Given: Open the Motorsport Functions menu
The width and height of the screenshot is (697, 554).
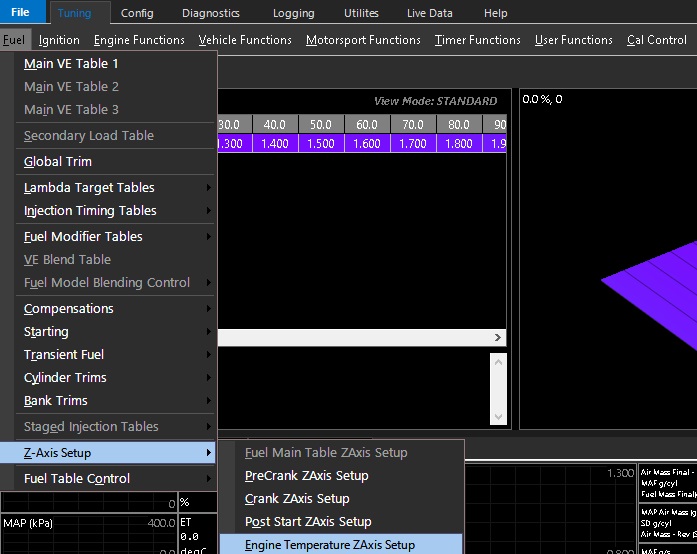Looking at the screenshot, I should (363, 40).
